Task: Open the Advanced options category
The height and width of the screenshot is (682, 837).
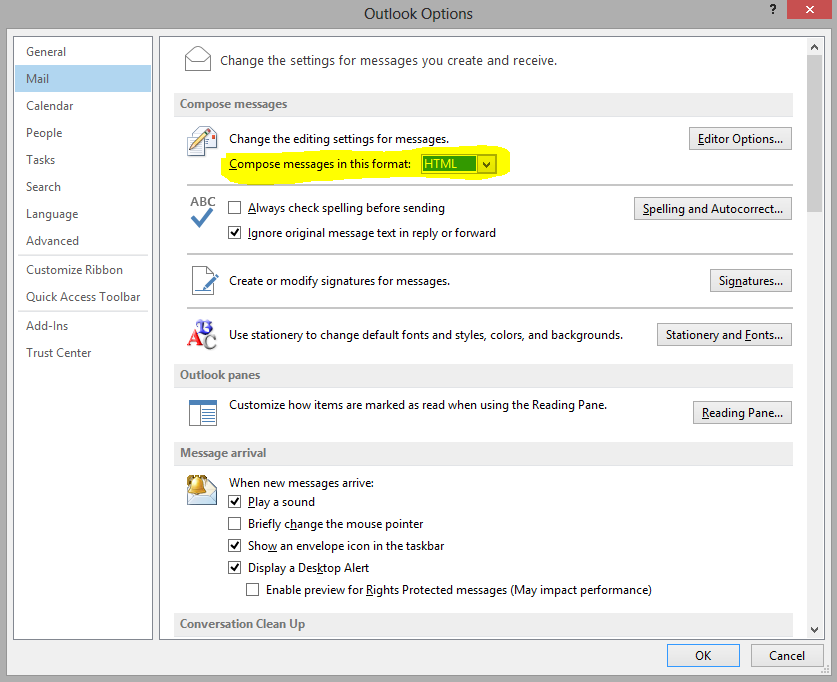Action: pos(83,241)
